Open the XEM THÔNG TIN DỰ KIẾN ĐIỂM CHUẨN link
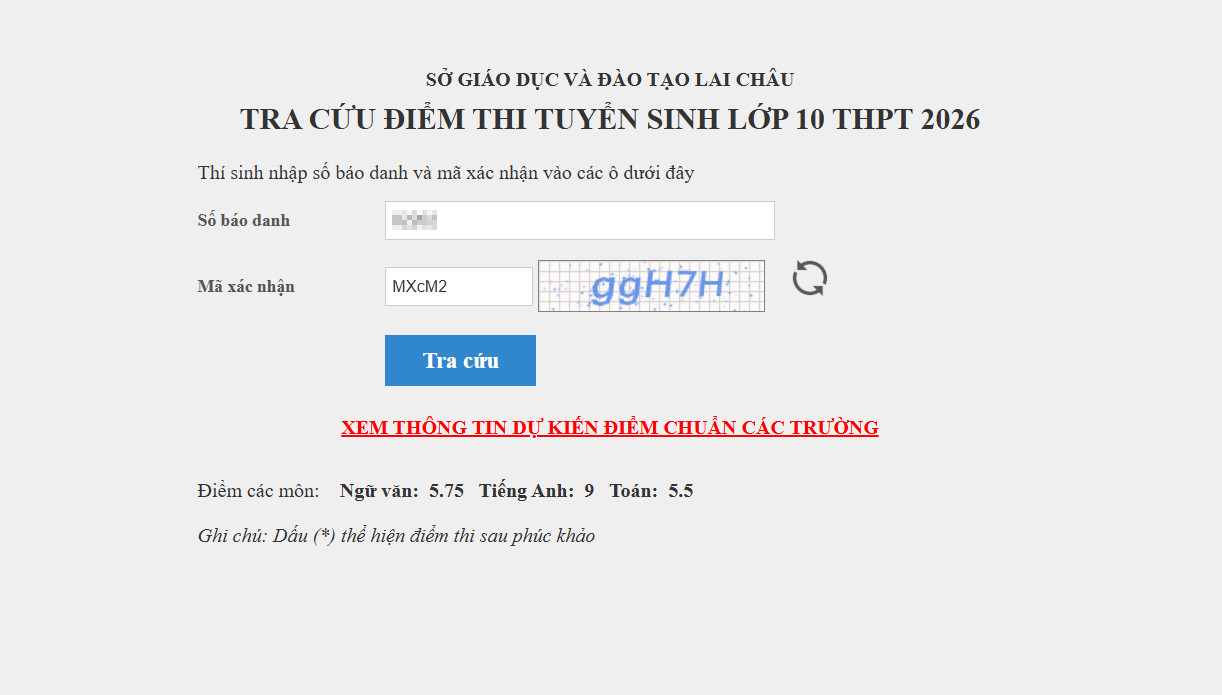 pos(610,427)
